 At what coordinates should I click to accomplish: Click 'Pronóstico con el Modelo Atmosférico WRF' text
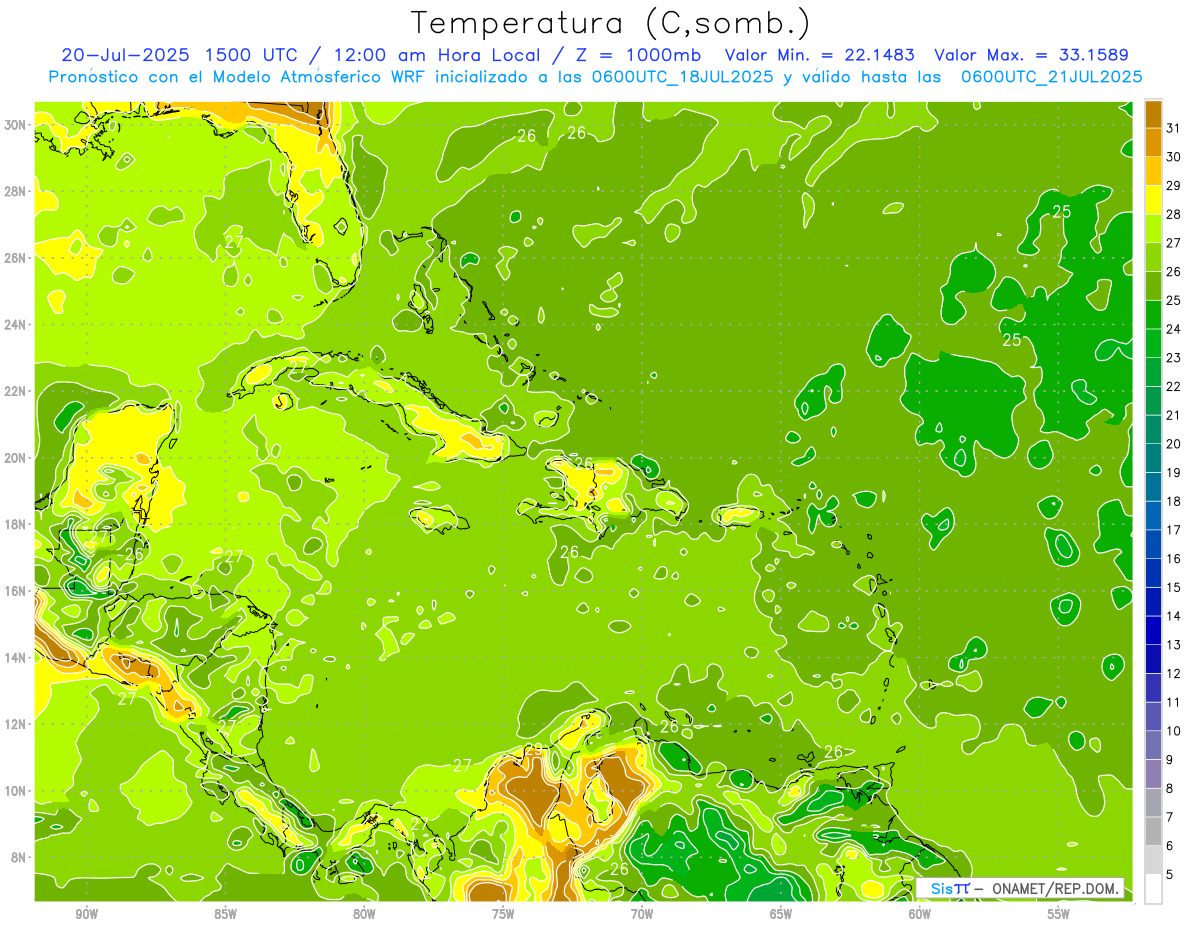[239, 76]
